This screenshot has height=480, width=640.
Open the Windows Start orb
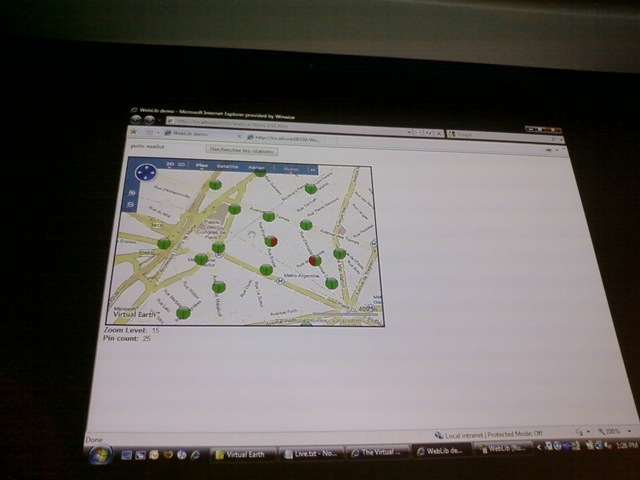pyautogui.click(x=100, y=455)
